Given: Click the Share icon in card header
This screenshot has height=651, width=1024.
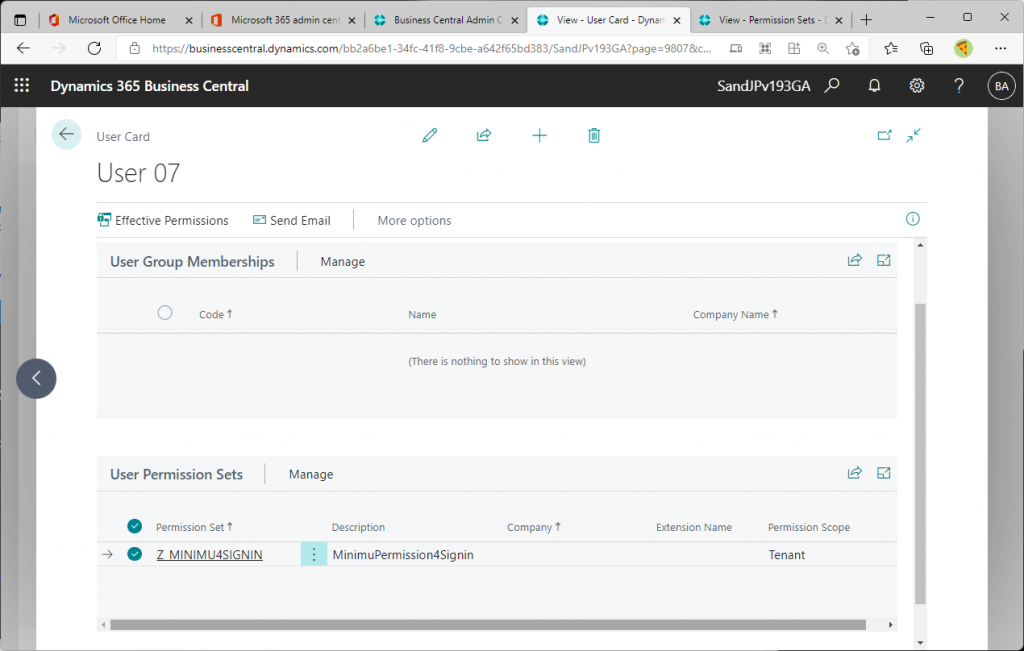Looking at the screenshot, I should click(x=484, y=135).
